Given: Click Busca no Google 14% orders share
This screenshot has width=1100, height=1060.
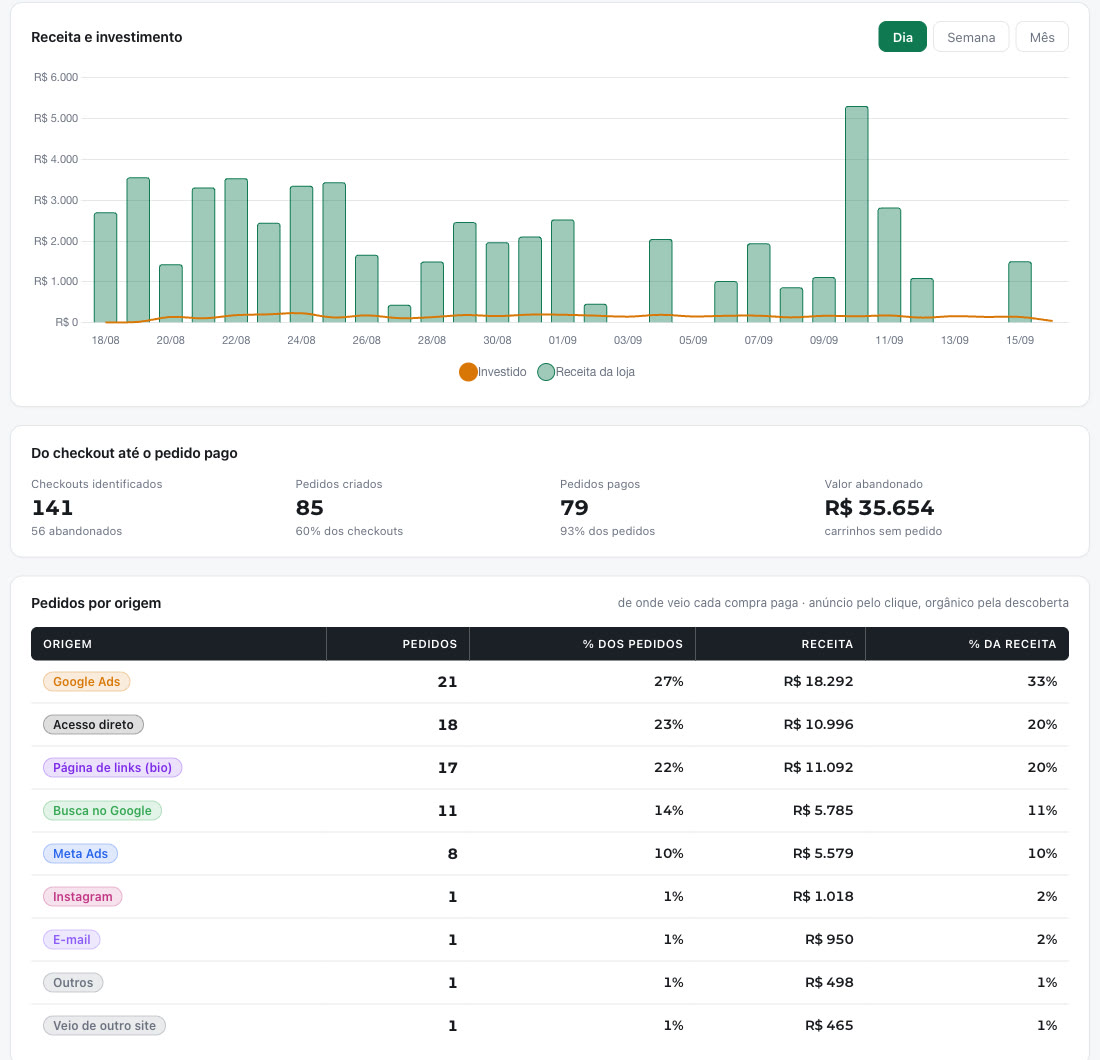Looking at the screenshot, I should tap(669, 810).
